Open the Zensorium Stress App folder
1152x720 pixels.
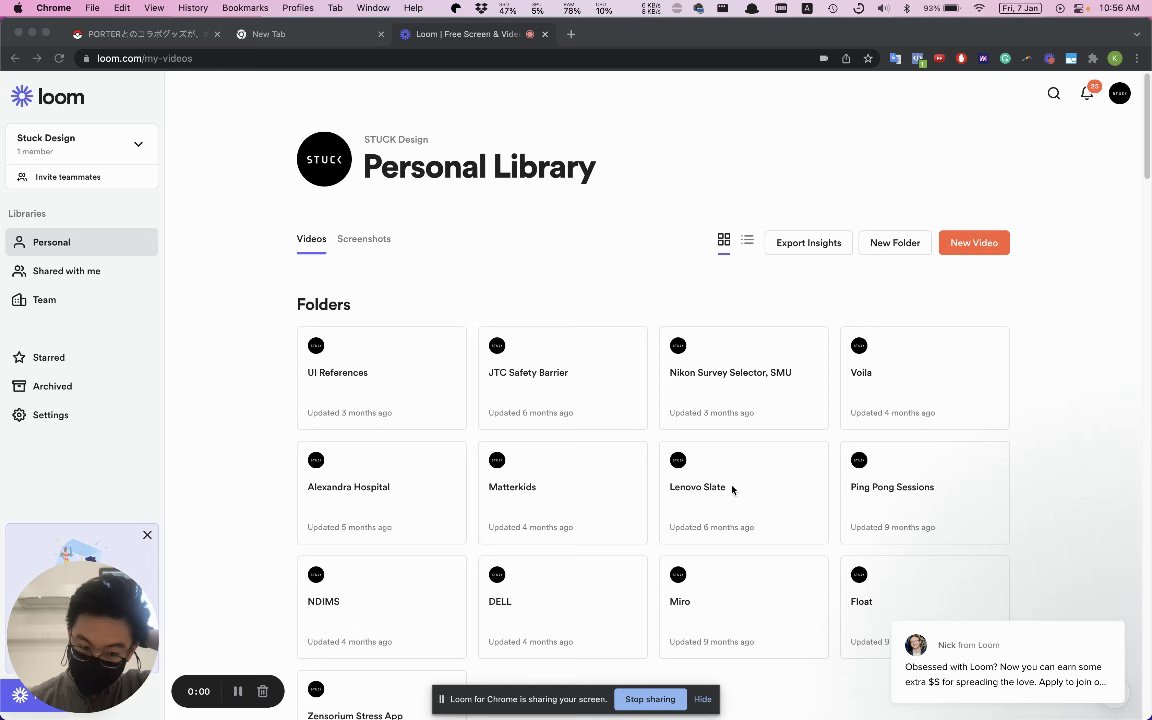pyautogui.click(x=381, y=695)
